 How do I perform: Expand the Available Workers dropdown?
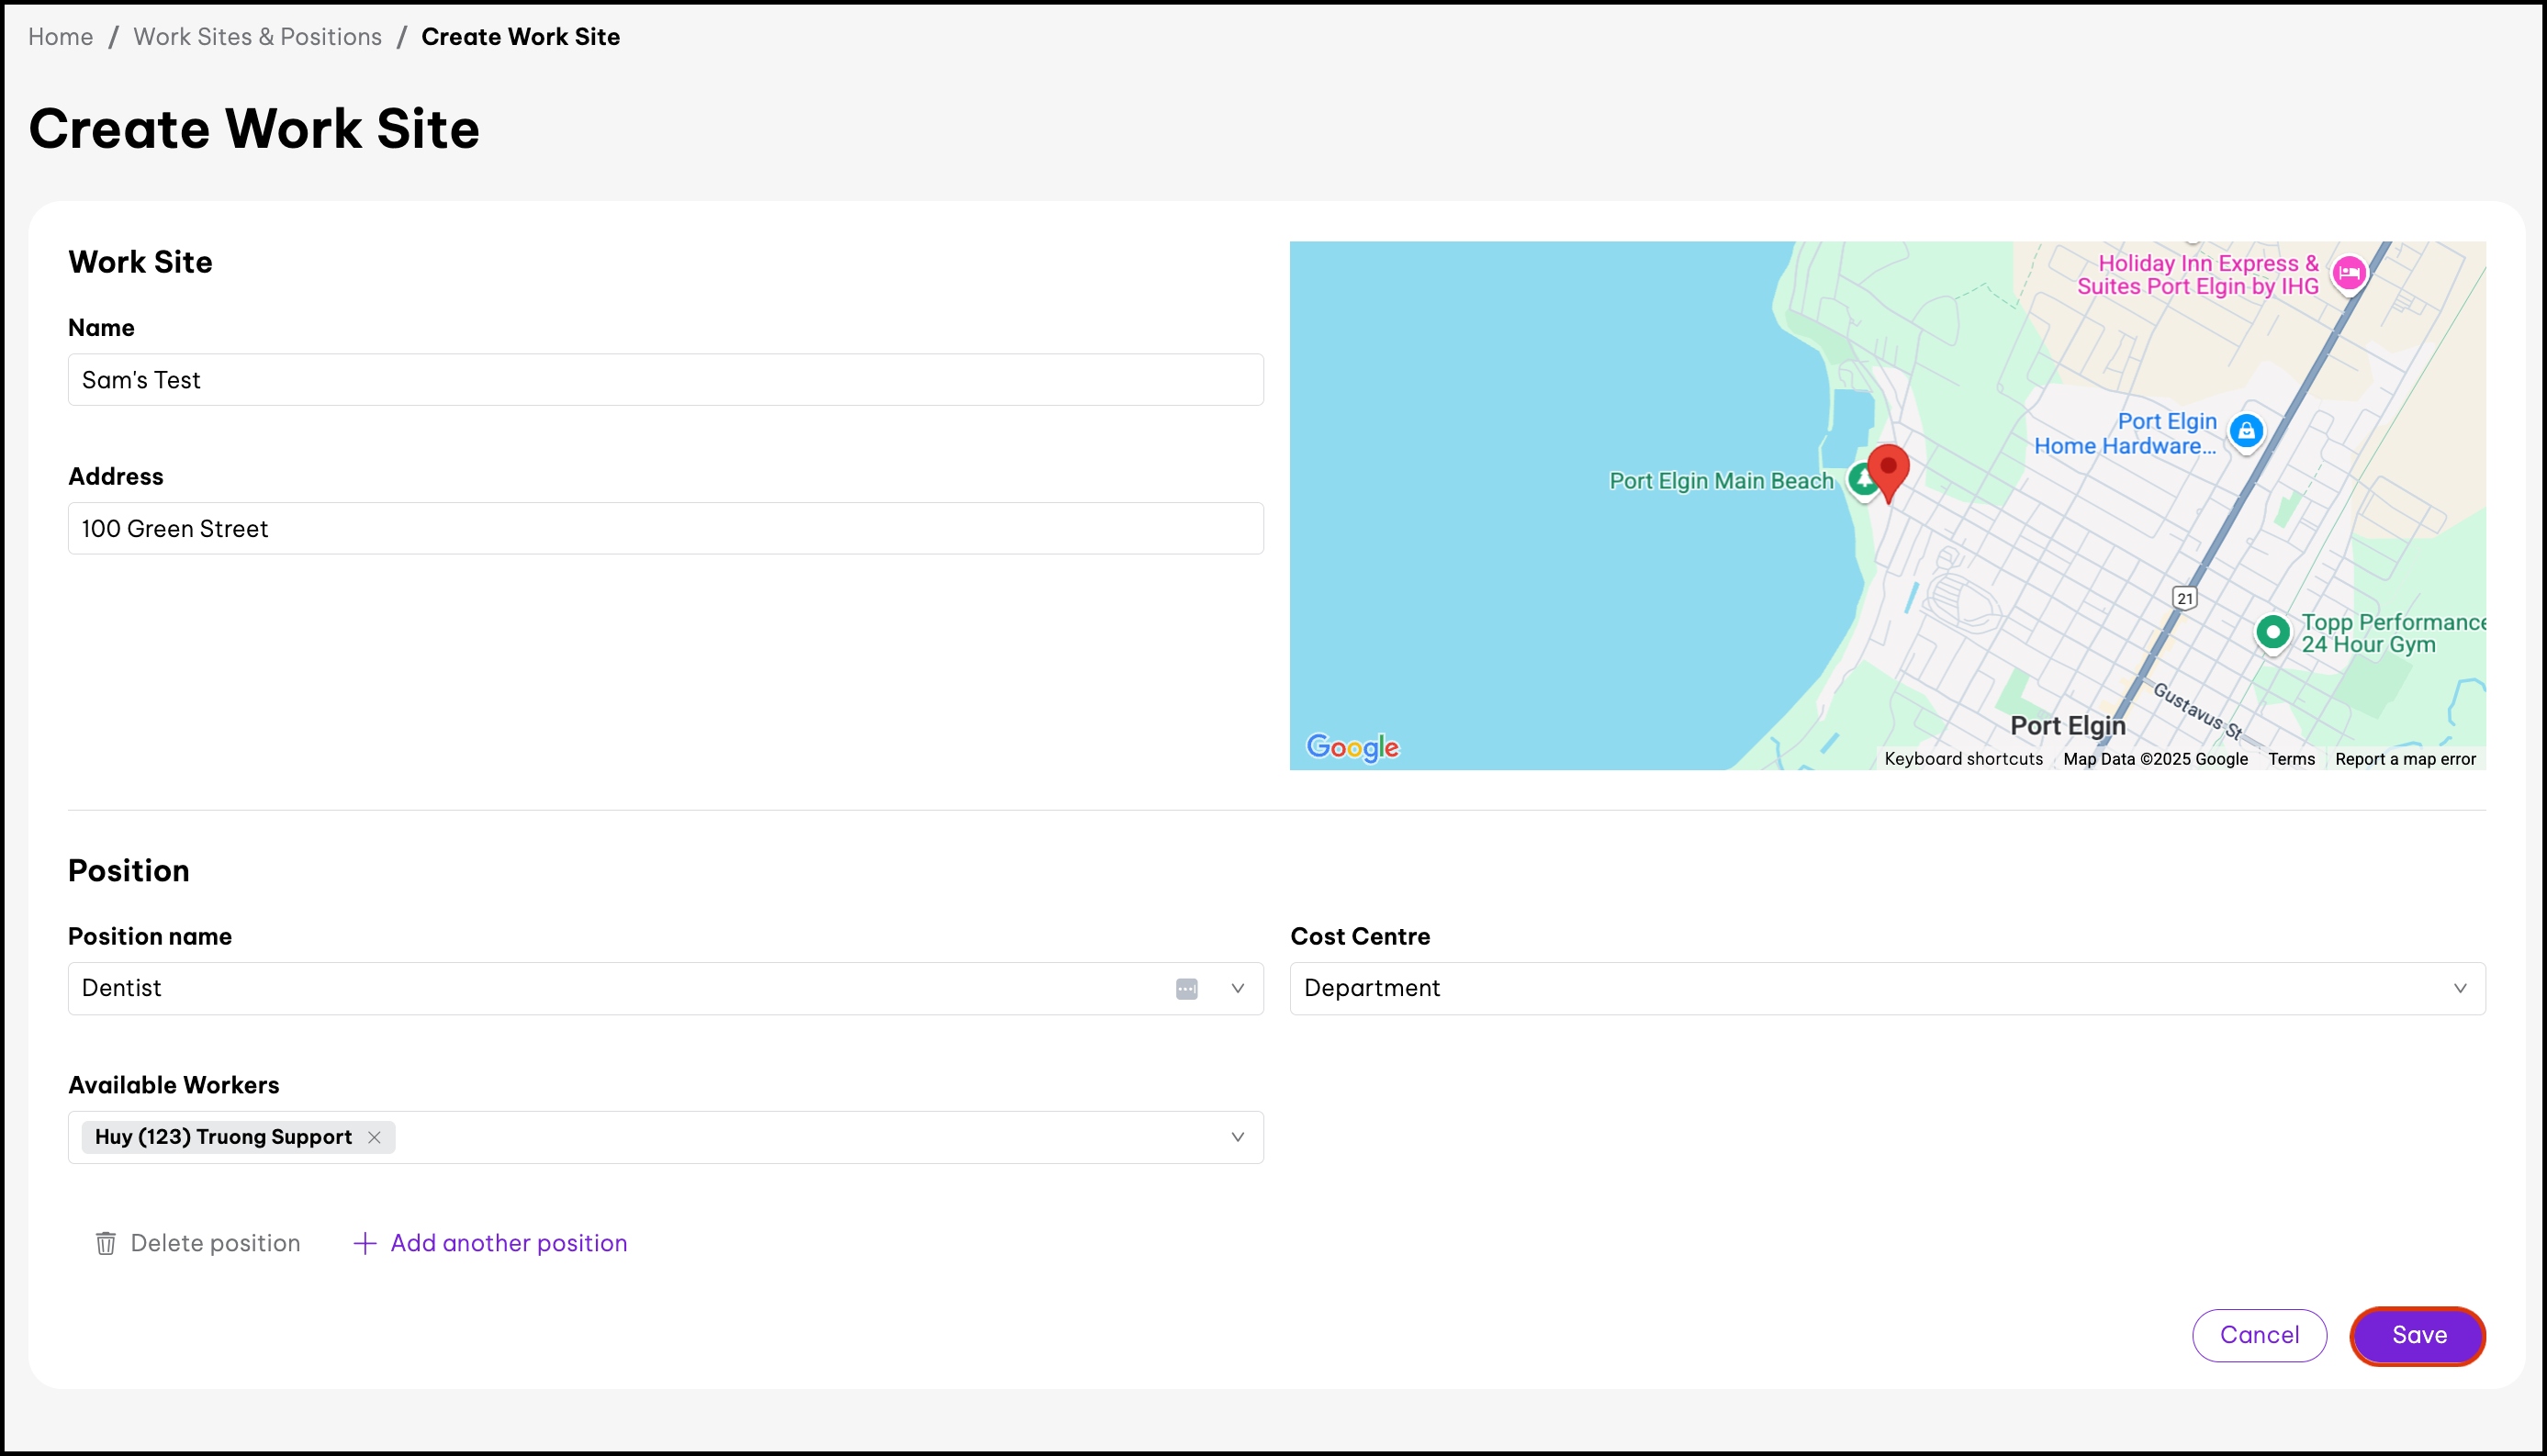pos(1237,1137)
